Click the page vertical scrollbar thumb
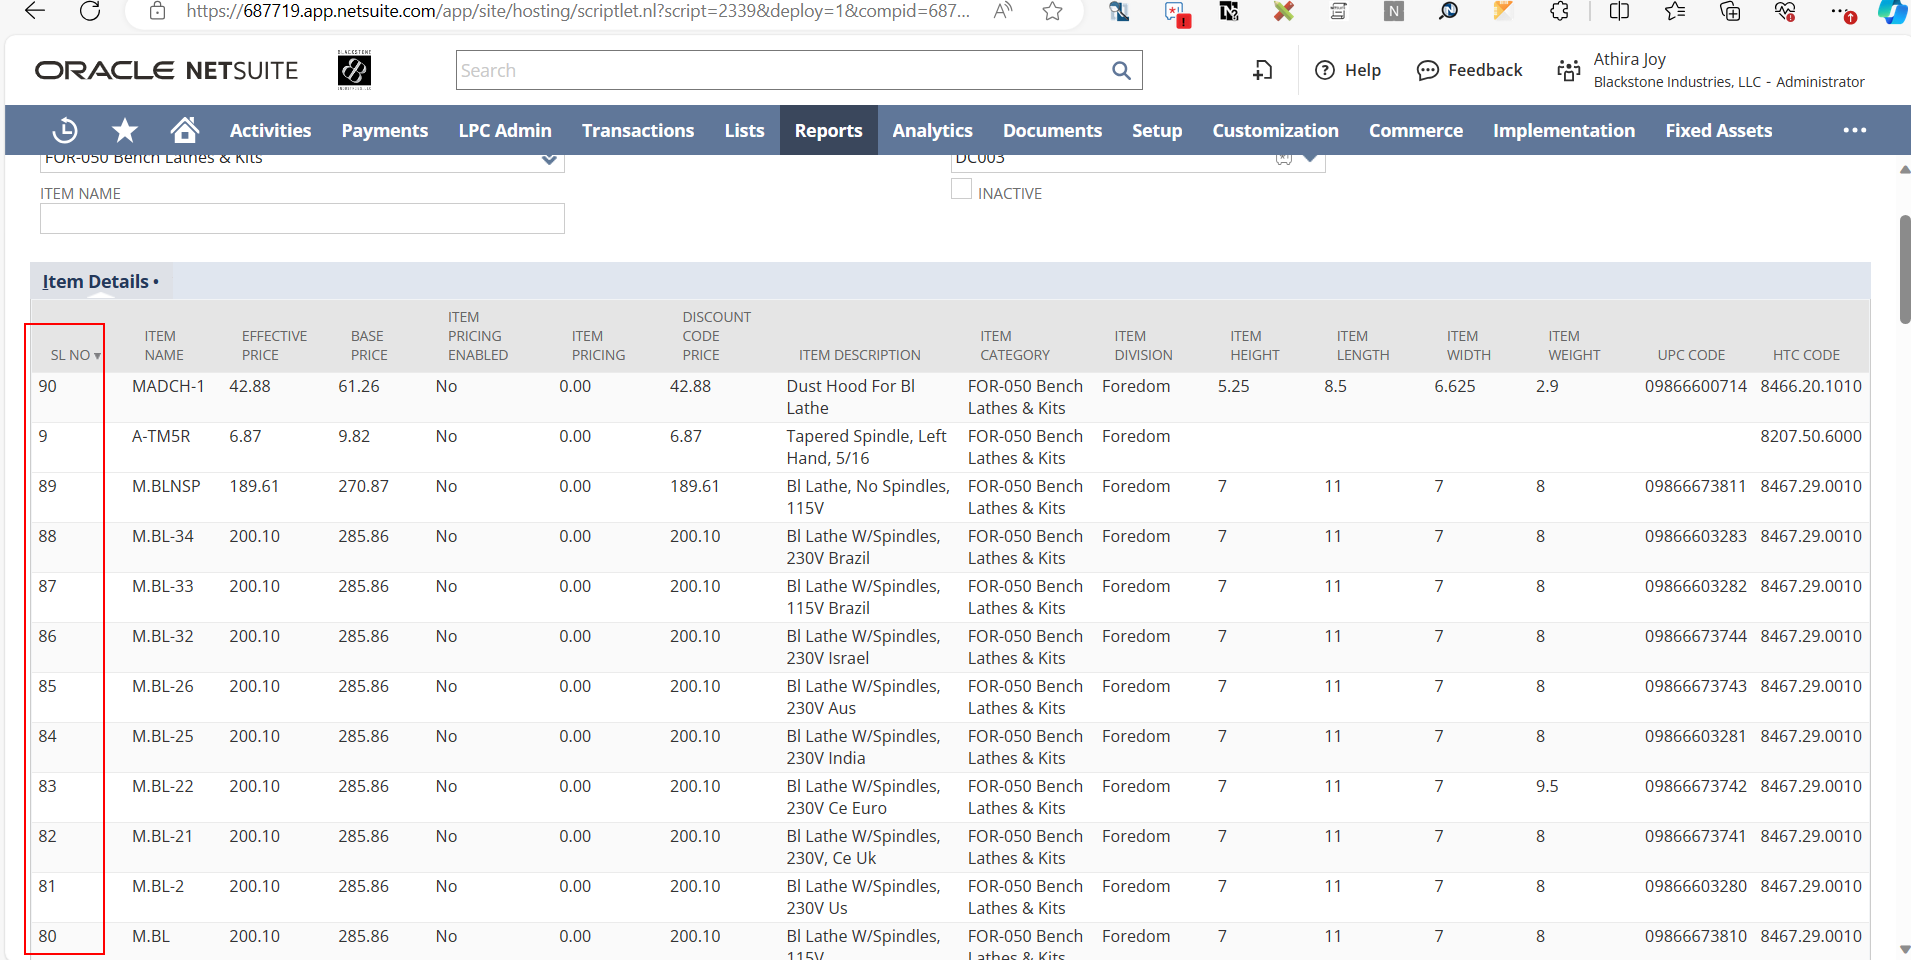The image size is (1911, 960). click(x=1904, y=268)
